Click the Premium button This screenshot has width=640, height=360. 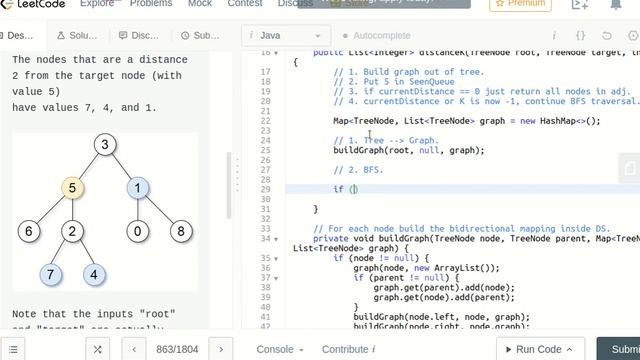click(x=520, y=4)
